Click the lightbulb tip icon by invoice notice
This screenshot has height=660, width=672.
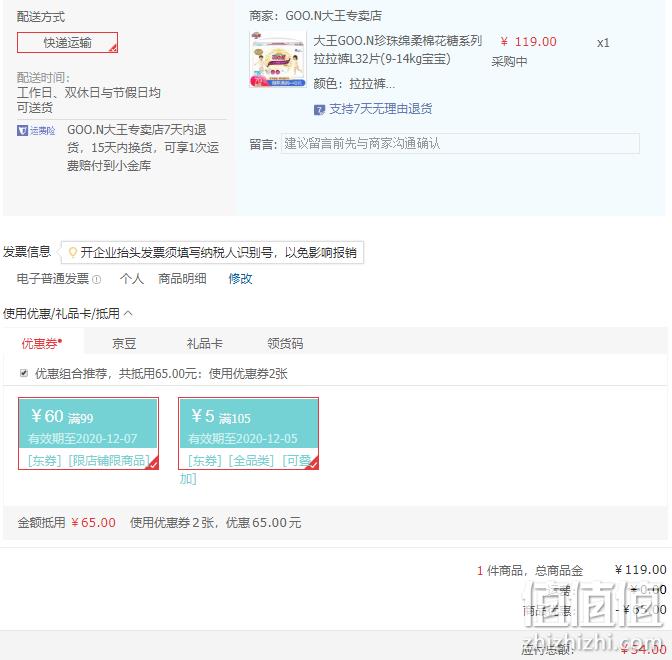[72, 252]
